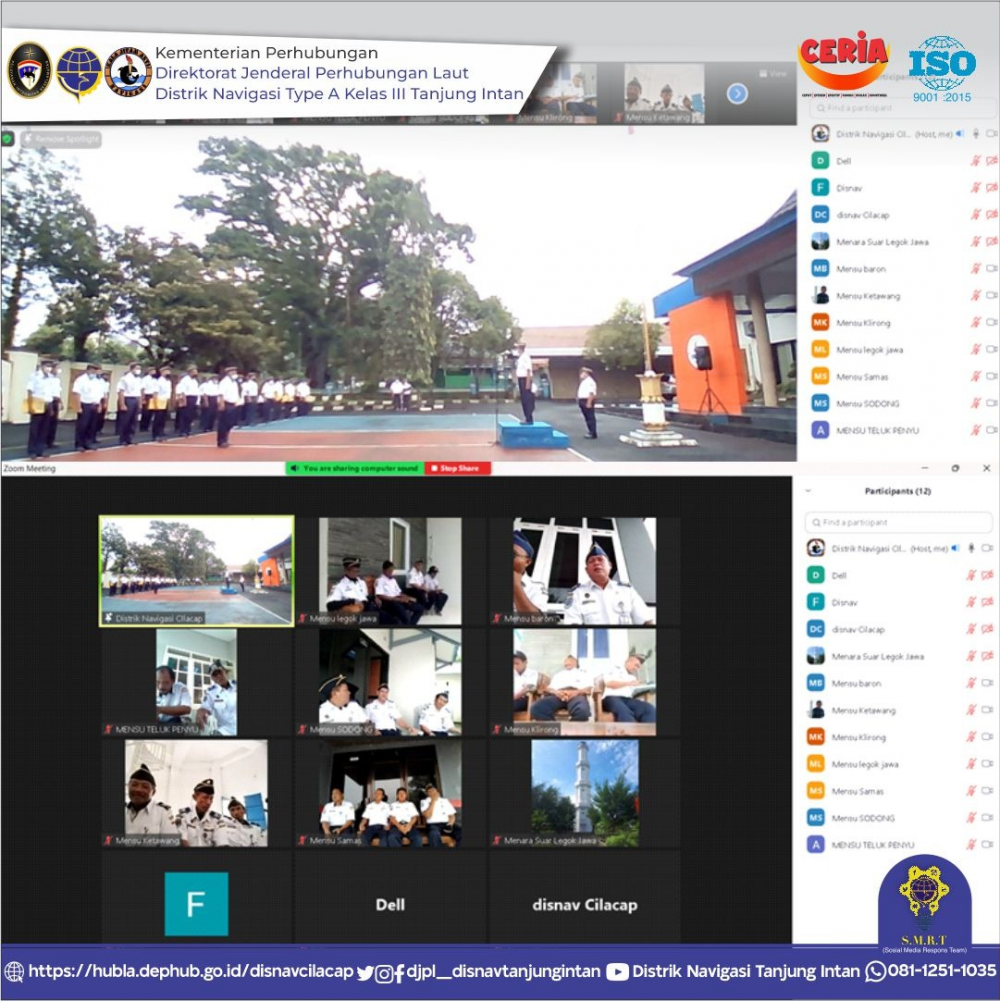The image size is (1000, 1001).
Task: Select Menara Suar Legok Jawa gallery tile
Action: 584,794
